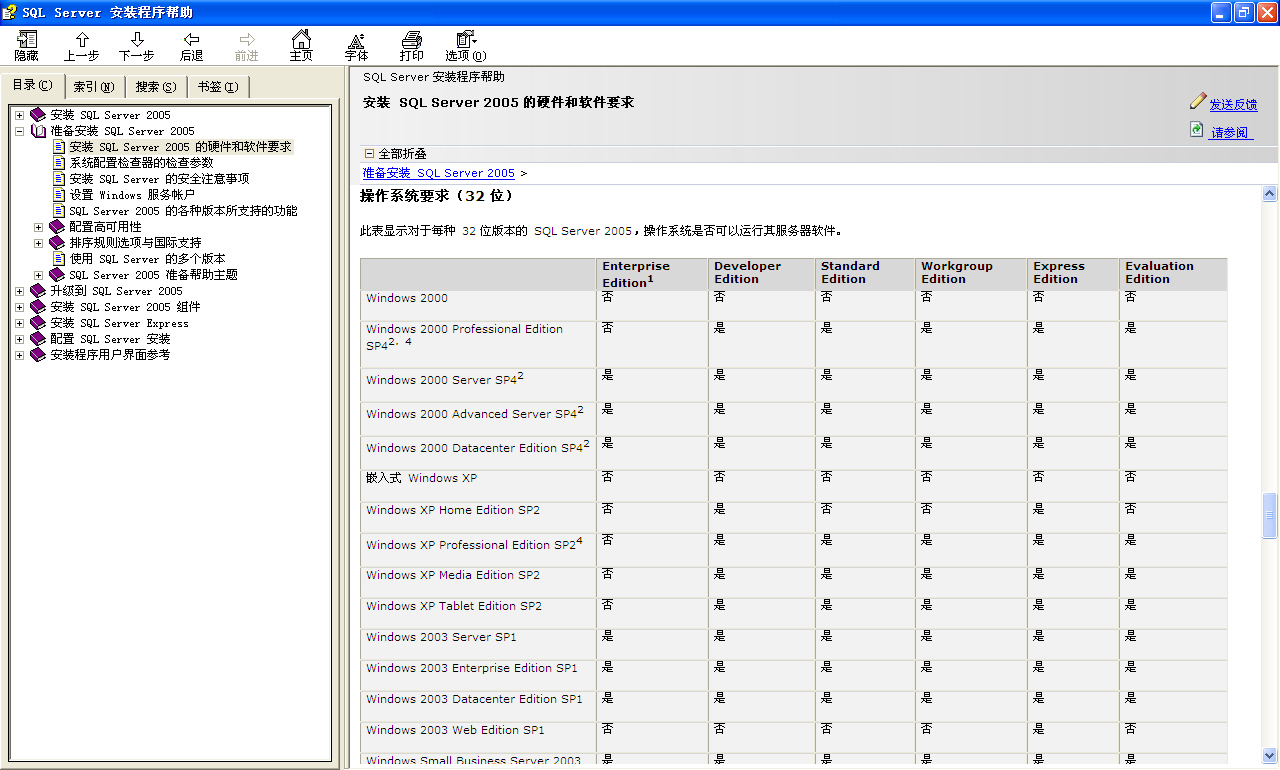This screenshot has height=770, width=1280.
Task: Click the 前进 forward arrow icon
Action: 247,39
